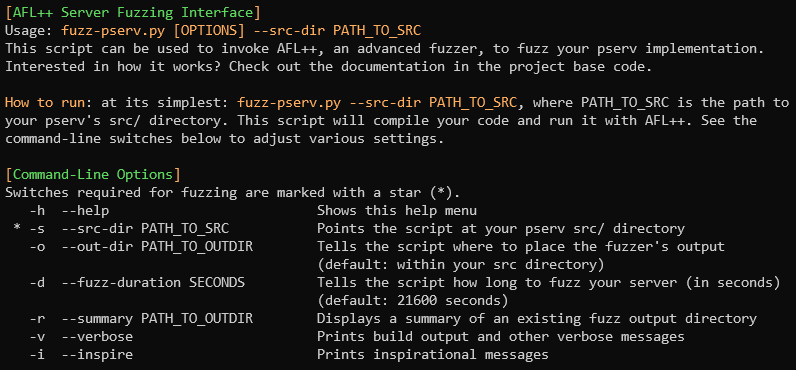Click the --summary PATH_TO_OUTDIR option
The height and width of the screenshot is (370, 796).
(157, 319)
